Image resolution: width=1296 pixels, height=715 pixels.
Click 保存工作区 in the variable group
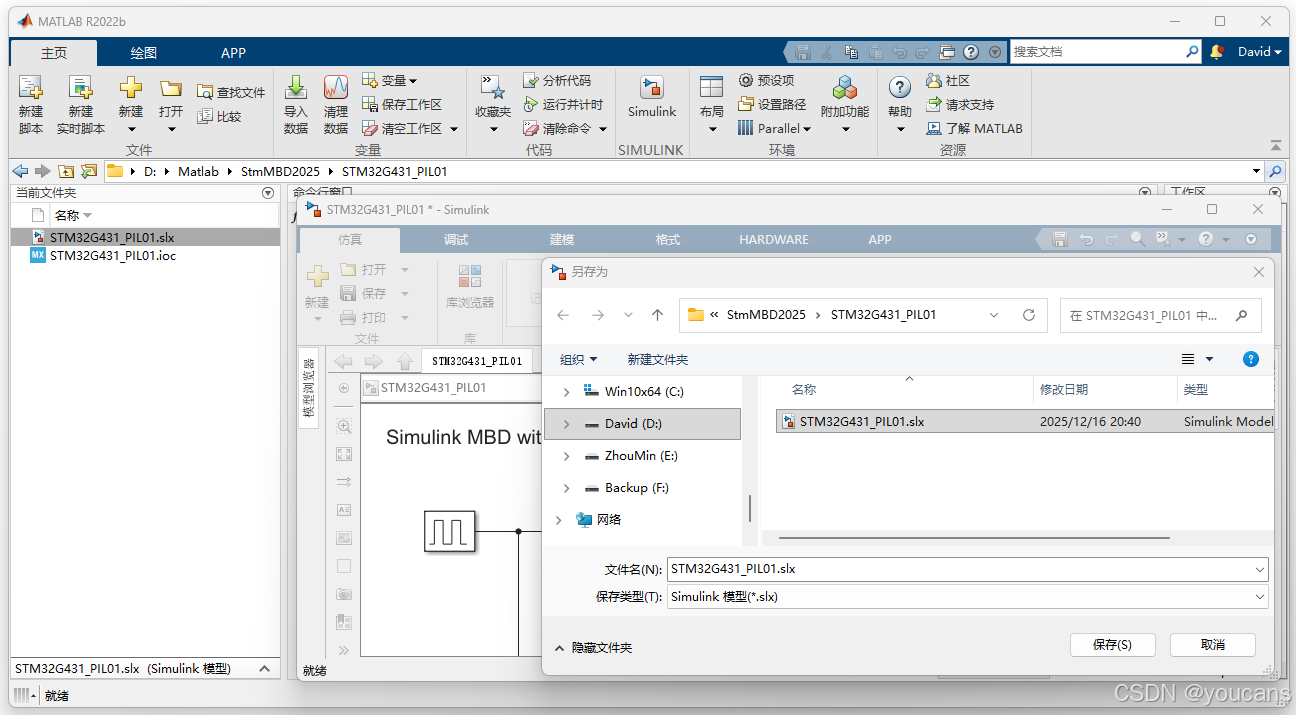[x=401, y=104]
